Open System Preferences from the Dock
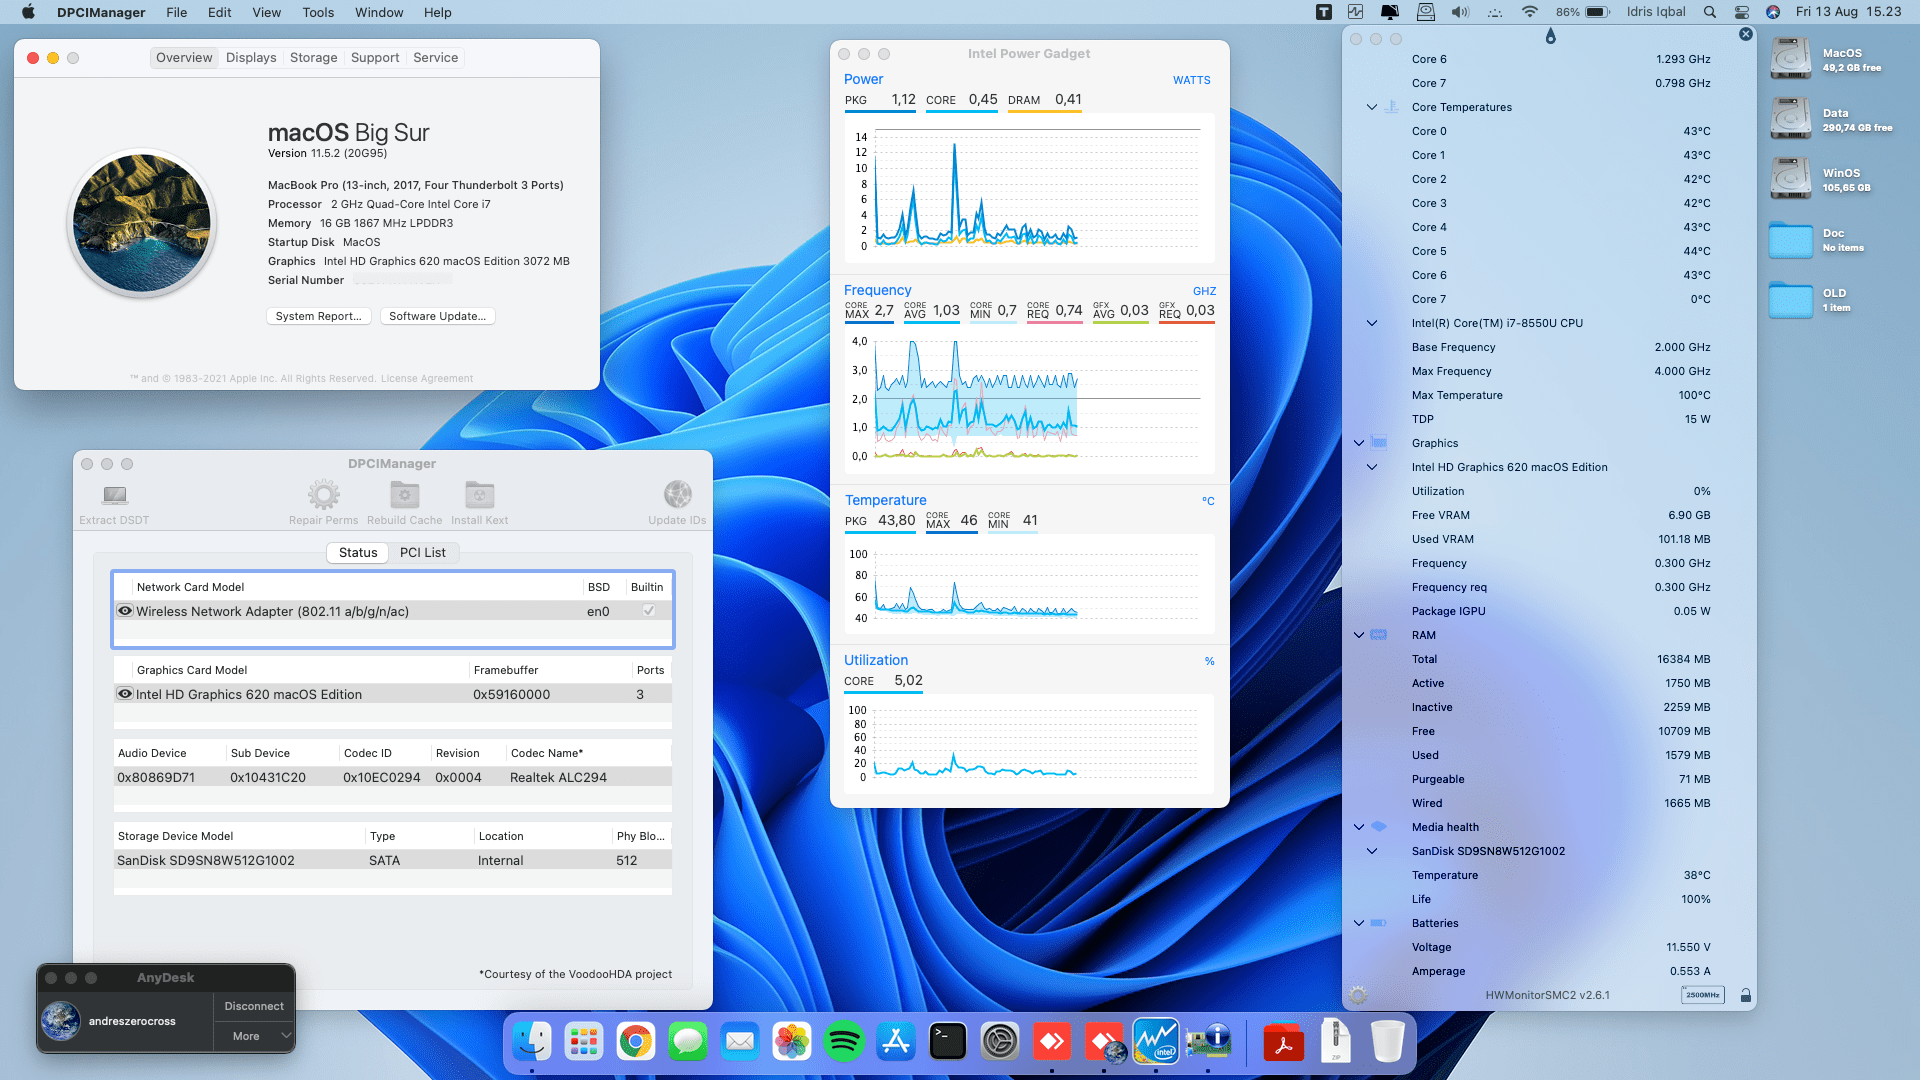 (x=1000, y=1042)
